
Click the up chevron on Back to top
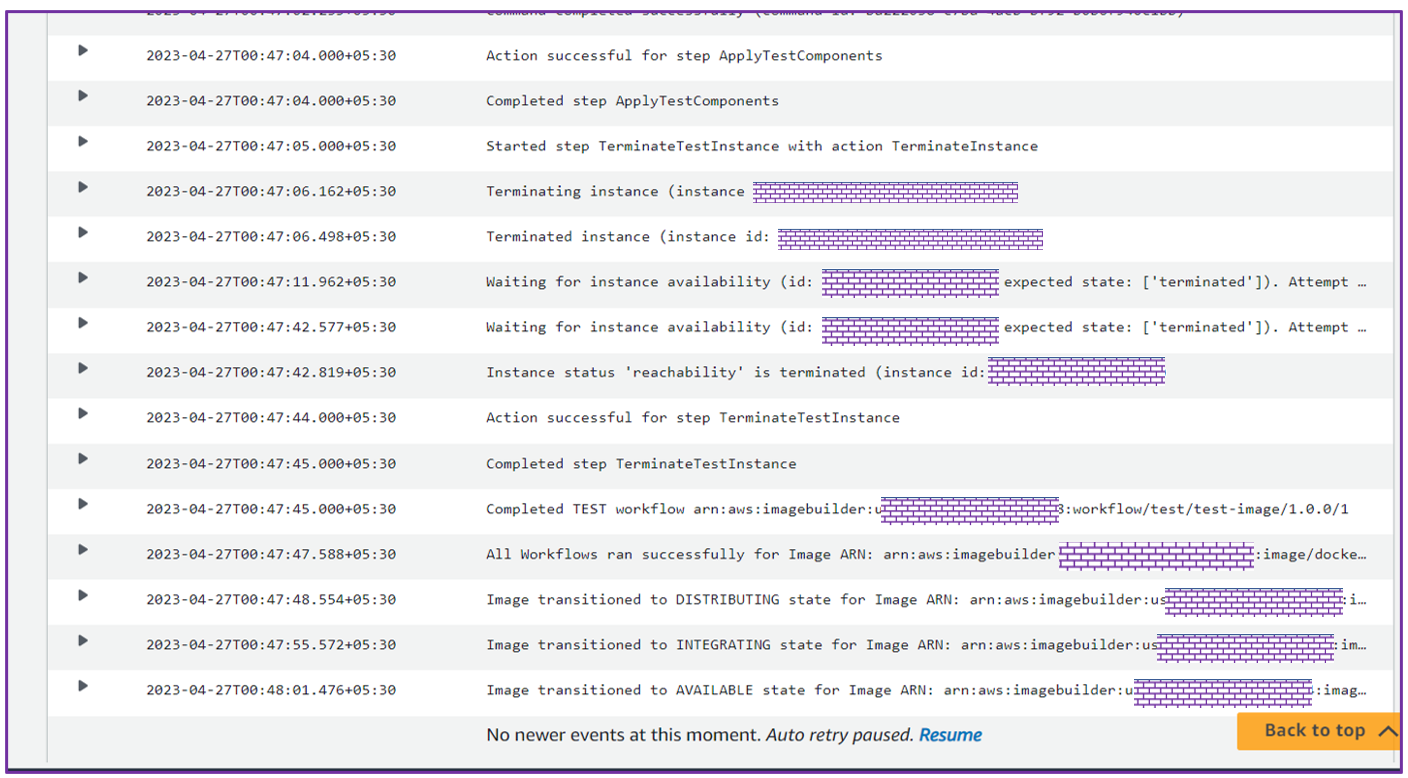click(1387, 732)
